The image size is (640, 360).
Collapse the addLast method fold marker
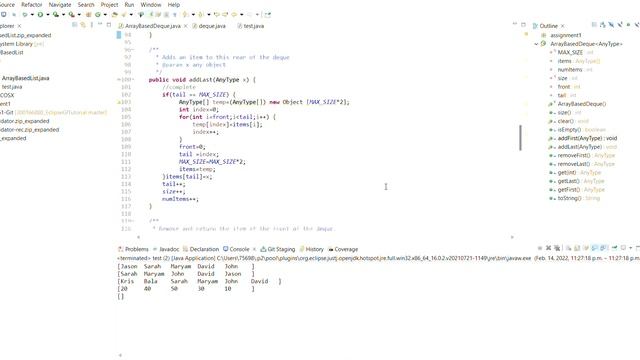[x=133, y=80]
